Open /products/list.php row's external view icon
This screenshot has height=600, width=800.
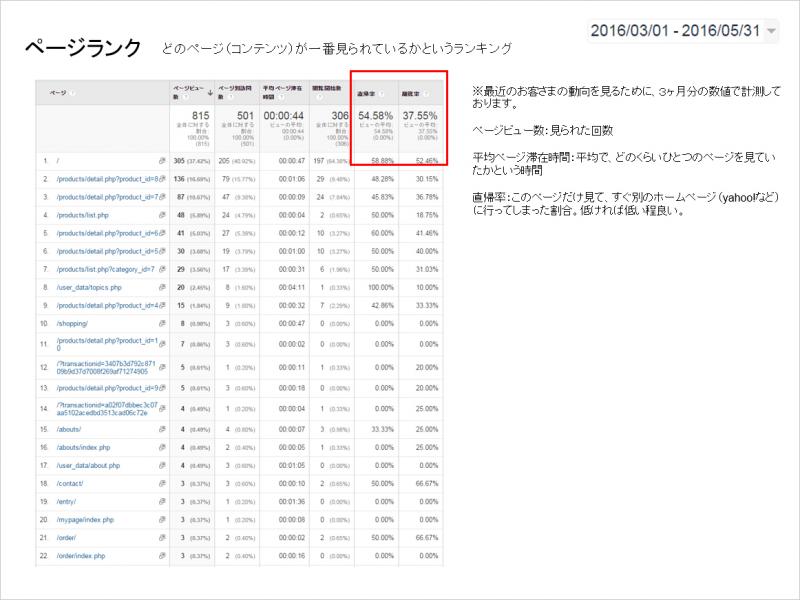(x=162, y=215)
